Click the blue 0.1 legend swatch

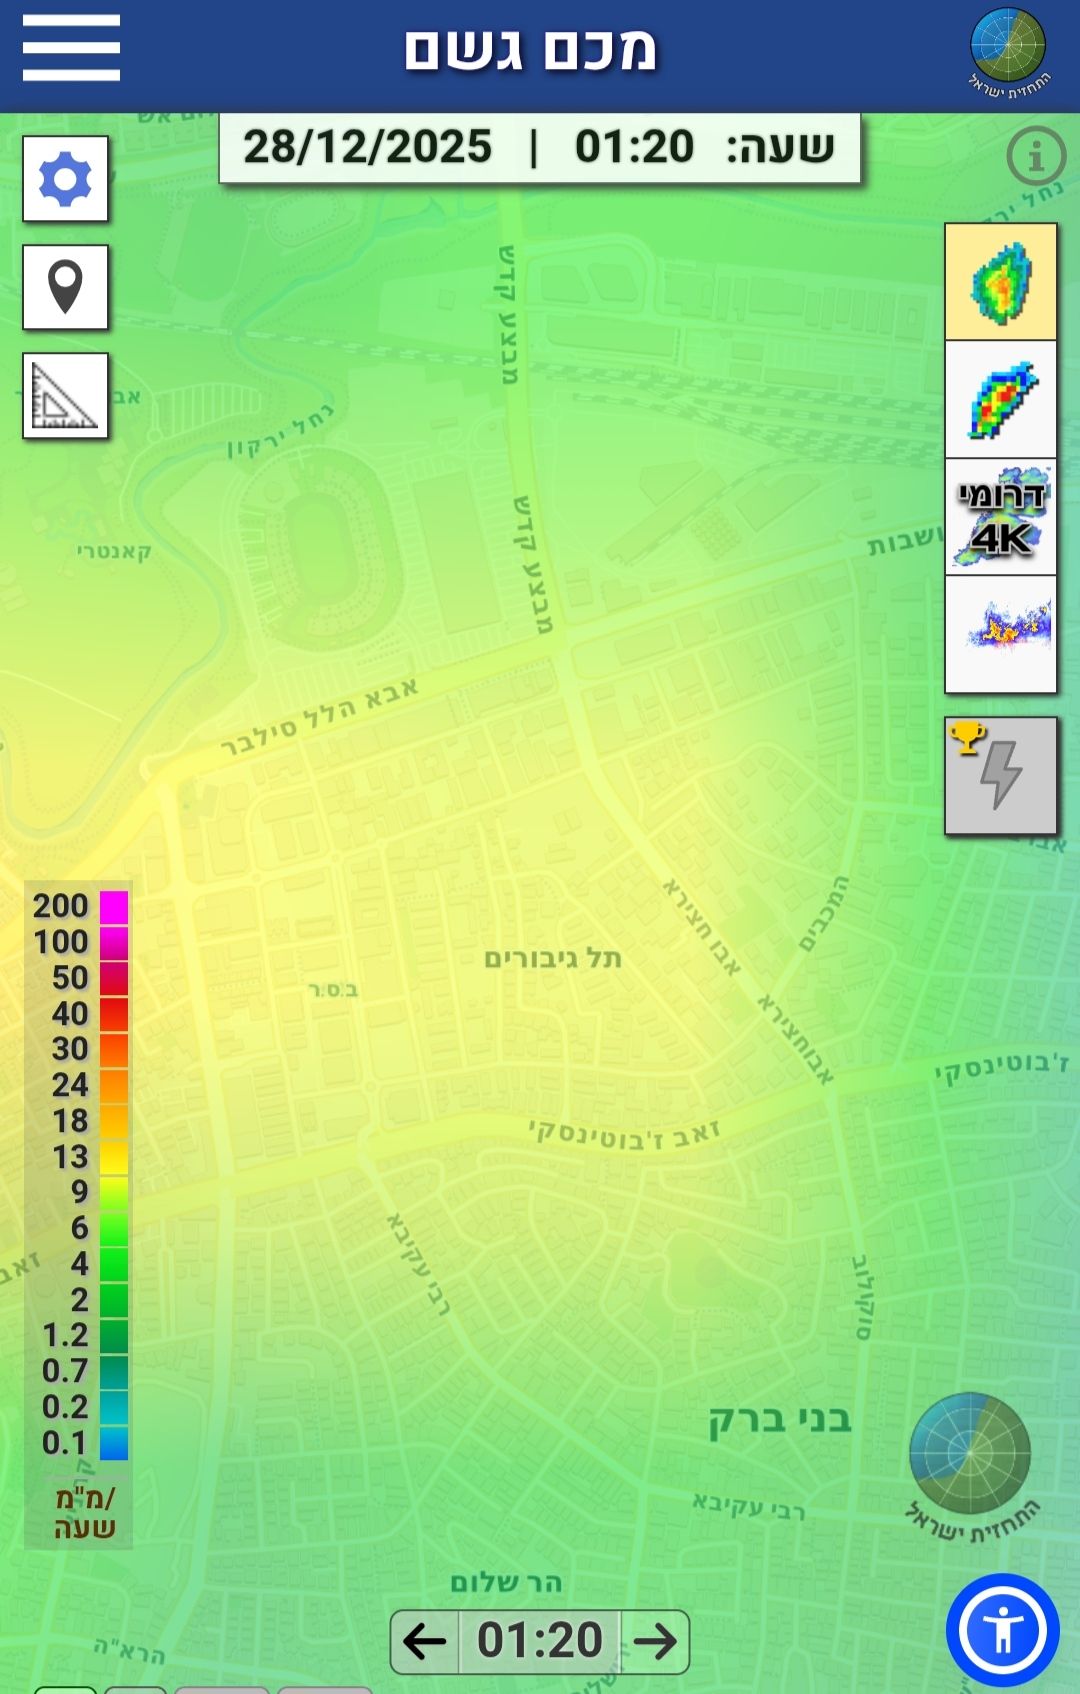click(114, 1443)
